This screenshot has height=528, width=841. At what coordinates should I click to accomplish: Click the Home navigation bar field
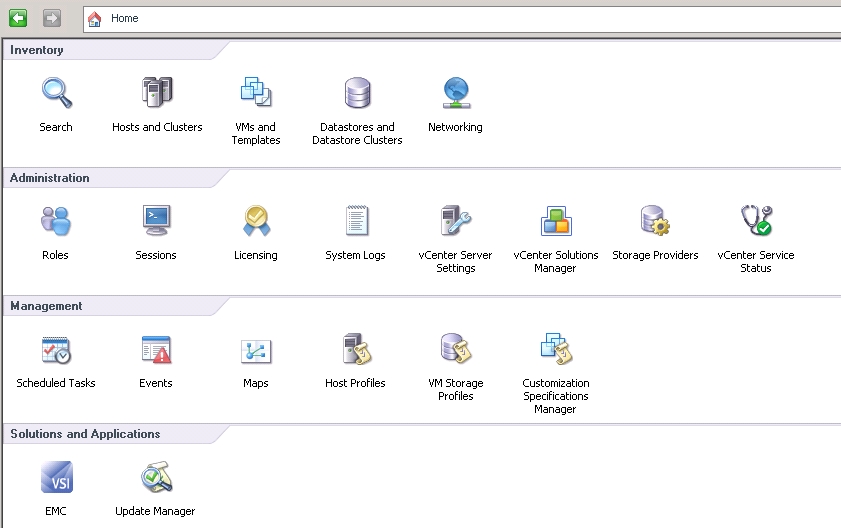(462, 19)
